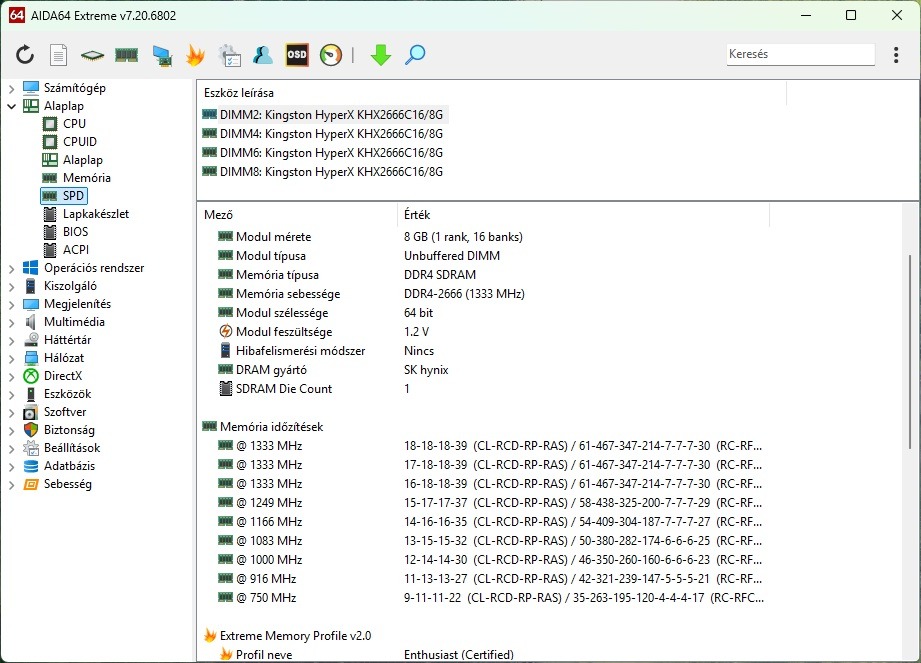Expand the Megjelenítés tree node

[11, 305]
